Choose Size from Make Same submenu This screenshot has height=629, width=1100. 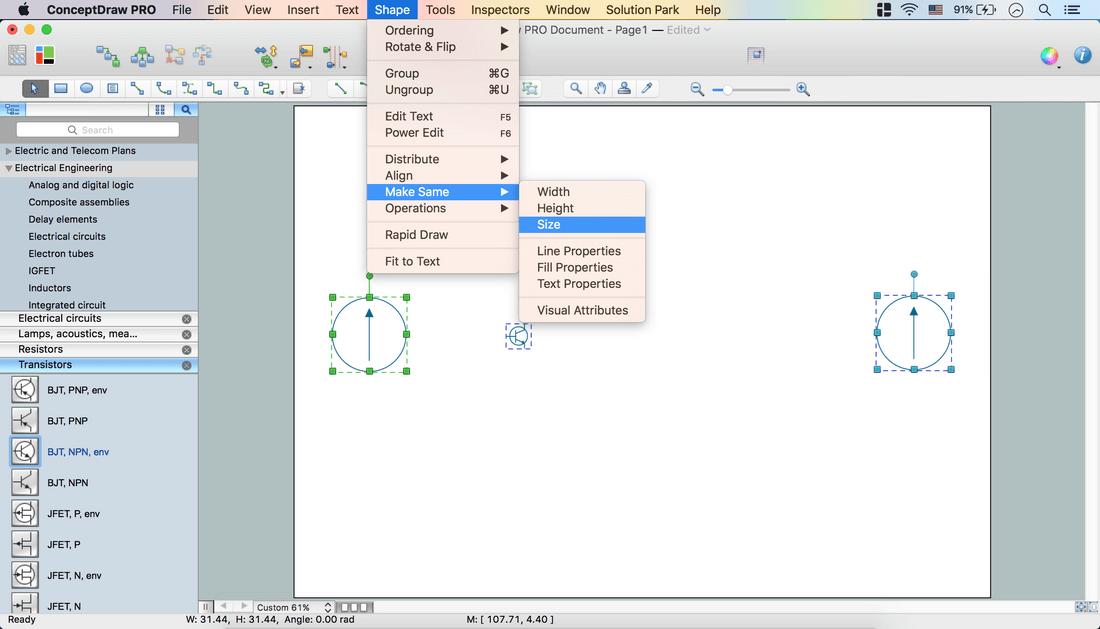pos(549,225)
